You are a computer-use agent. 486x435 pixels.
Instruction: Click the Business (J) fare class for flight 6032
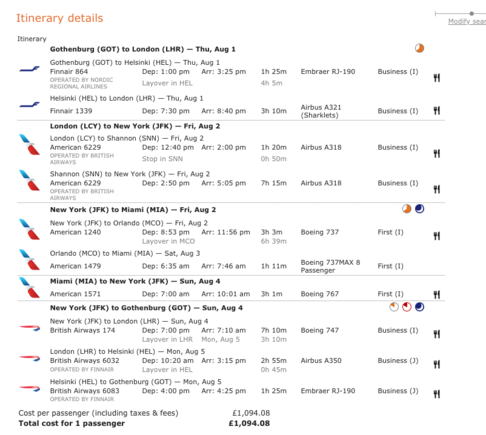click(x=398, y=361)
